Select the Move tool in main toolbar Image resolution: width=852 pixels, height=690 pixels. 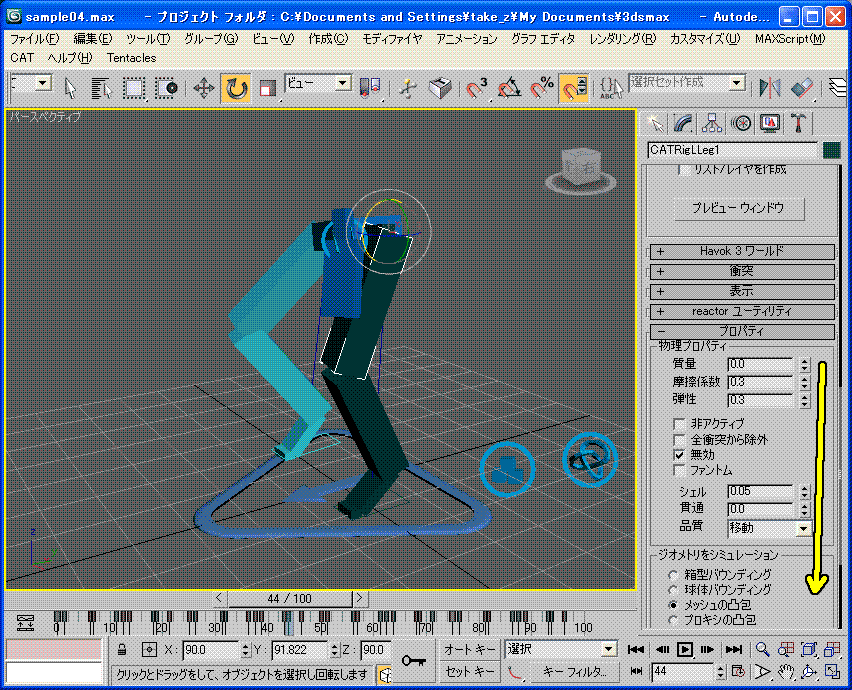pyautogui.click(x=203, y=88)
